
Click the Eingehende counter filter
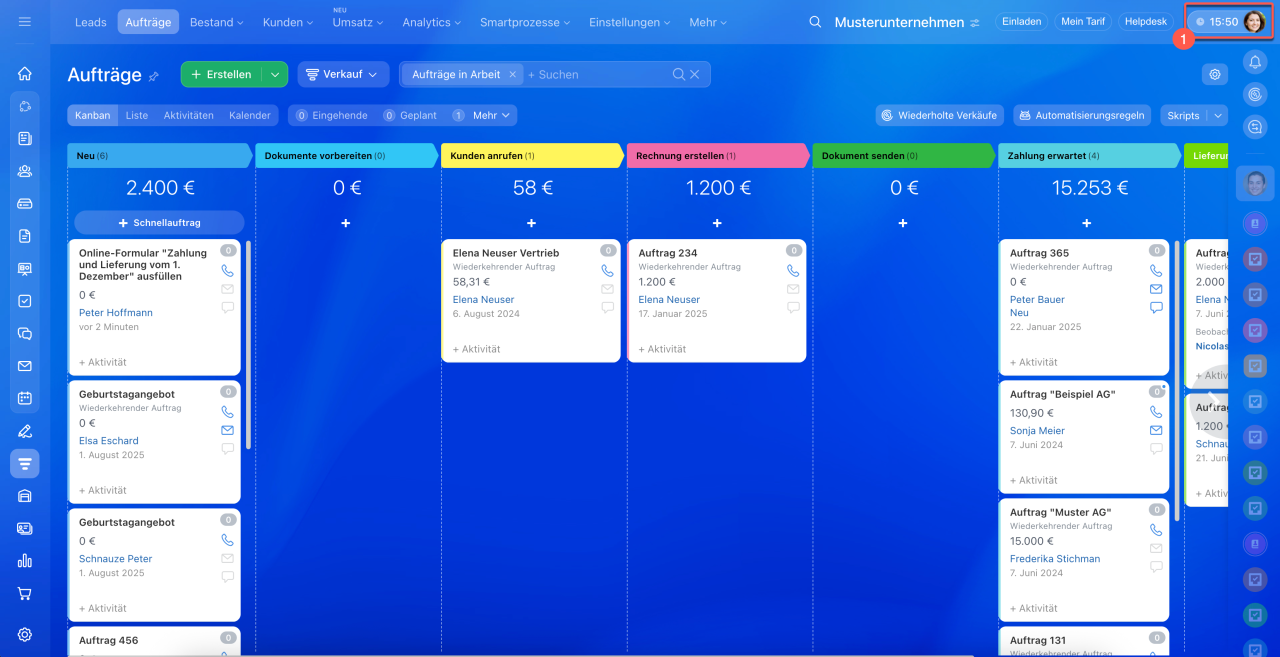click(331, 115)
